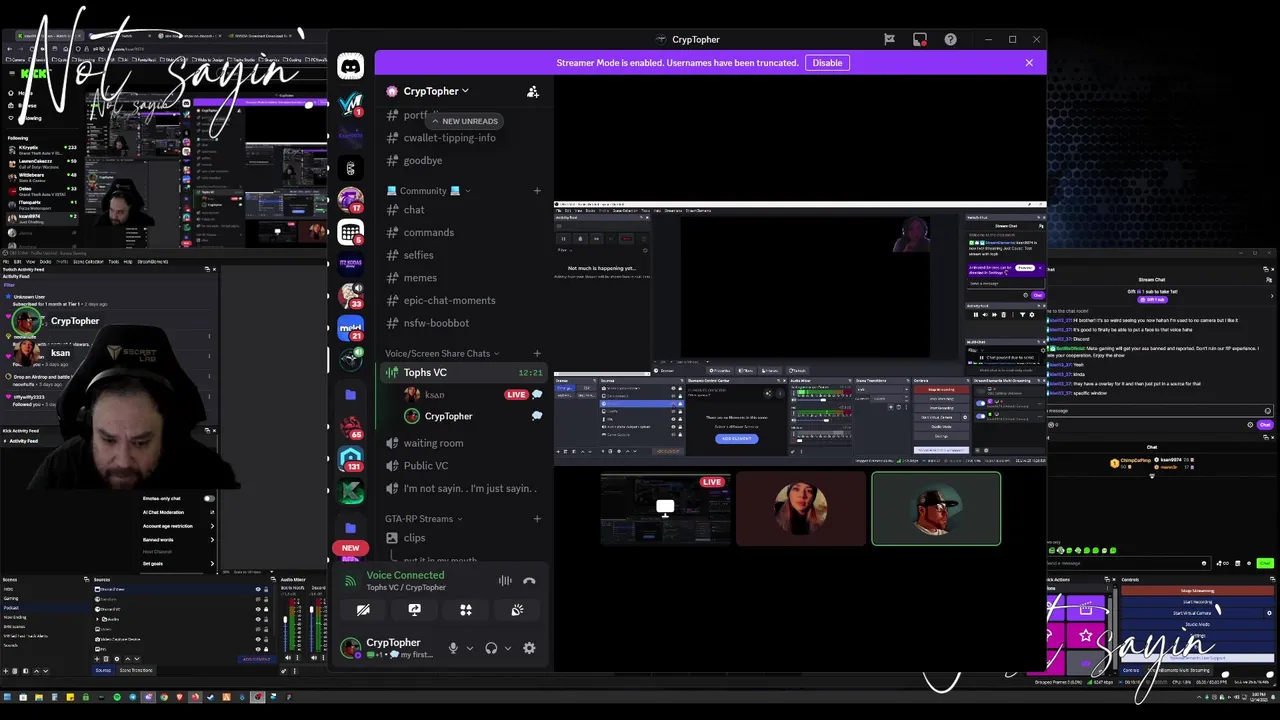Screen dimensions: 1280x720
Task: Mute microphone in Discord user panel
Action: click(x=453, y=648)
